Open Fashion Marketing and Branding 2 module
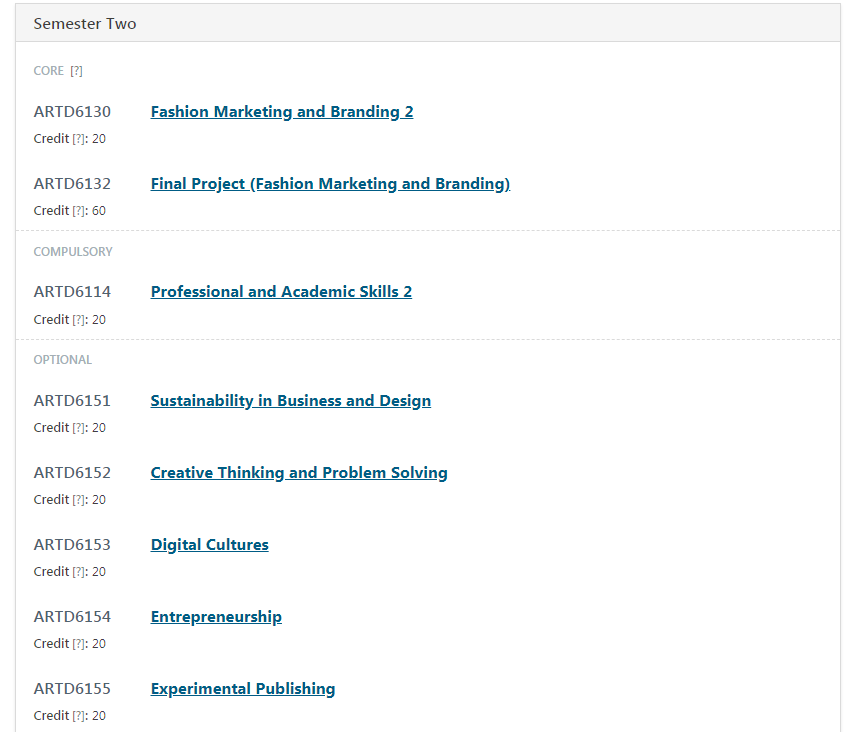 [x=281, y=112]
